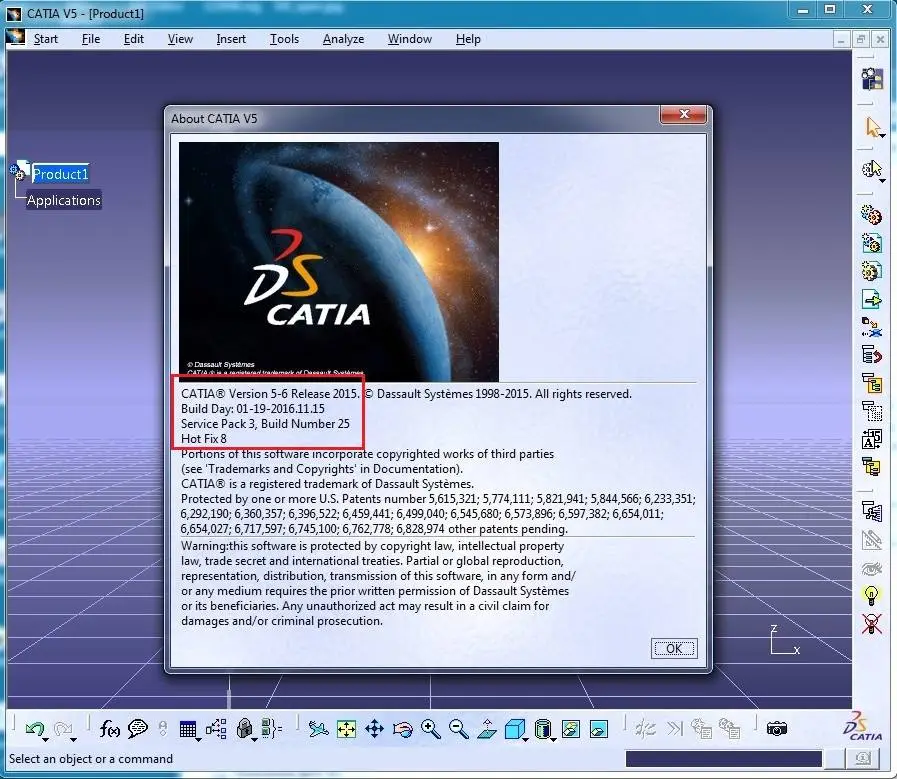Click the yellow light bulb icon

871,595
